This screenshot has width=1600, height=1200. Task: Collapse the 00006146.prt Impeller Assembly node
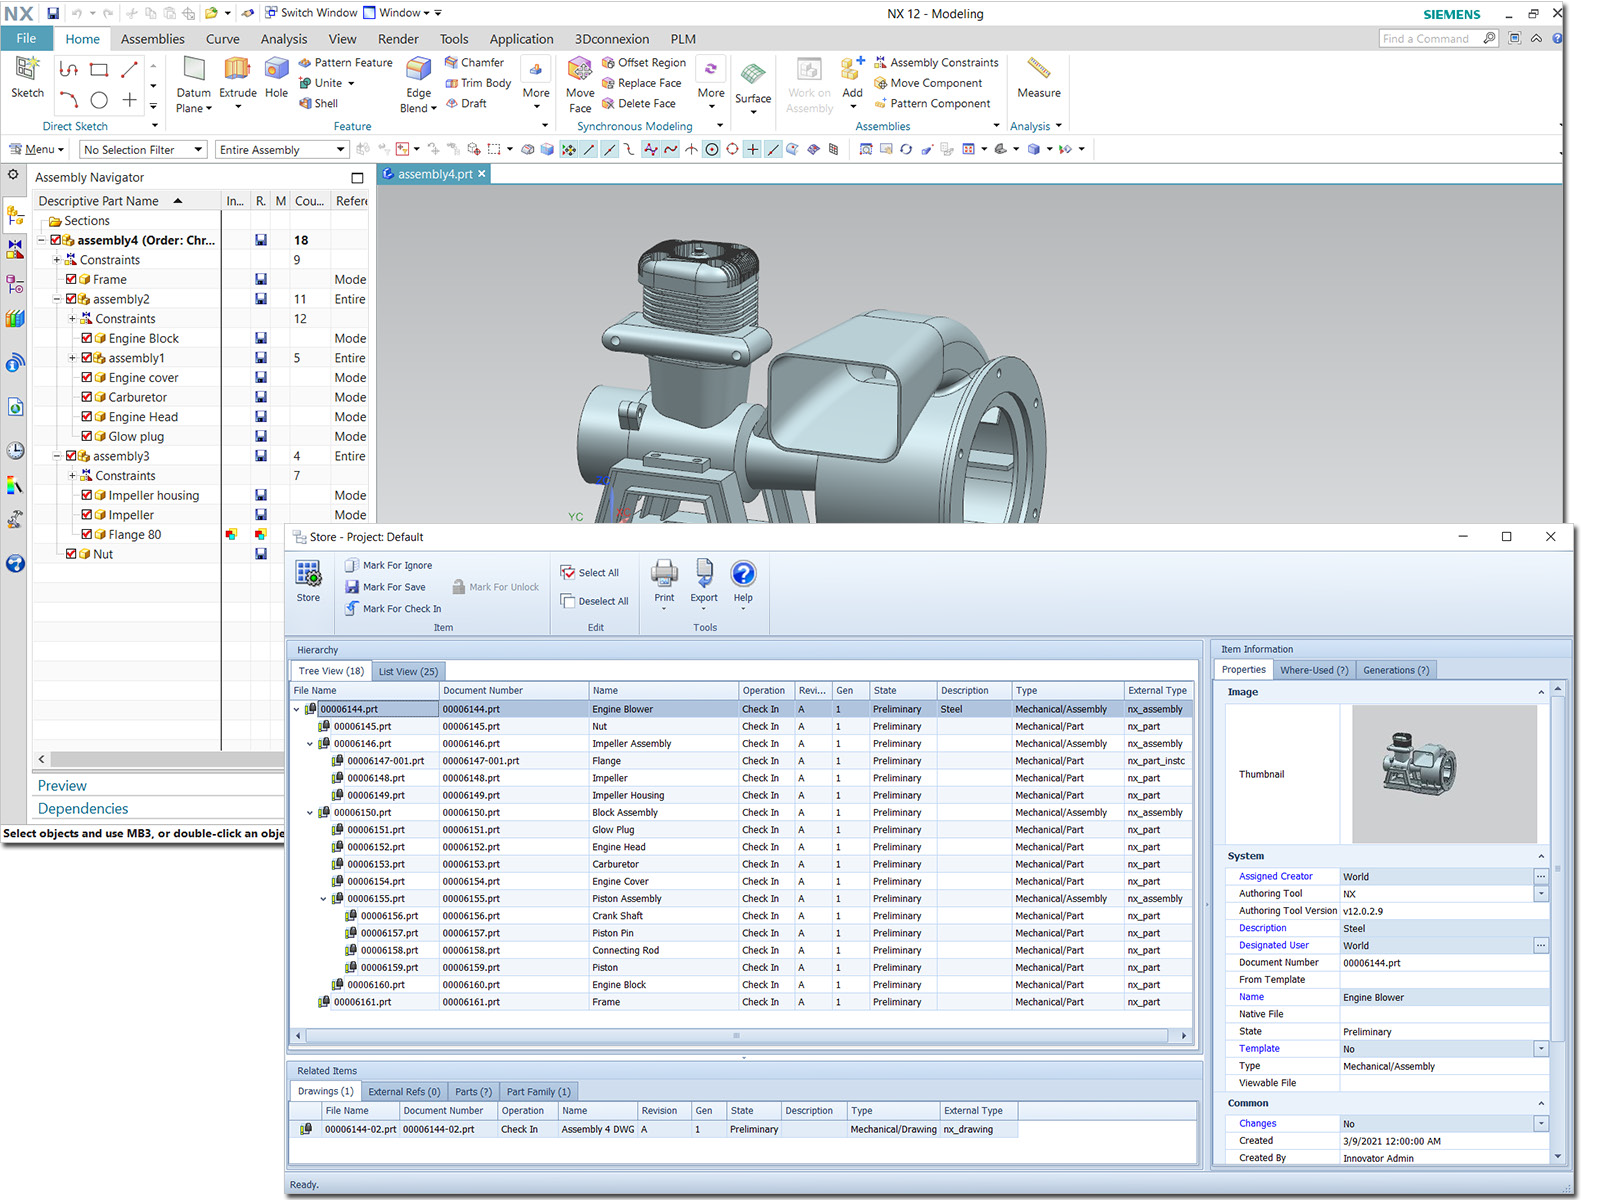click(x=309, y=743)
